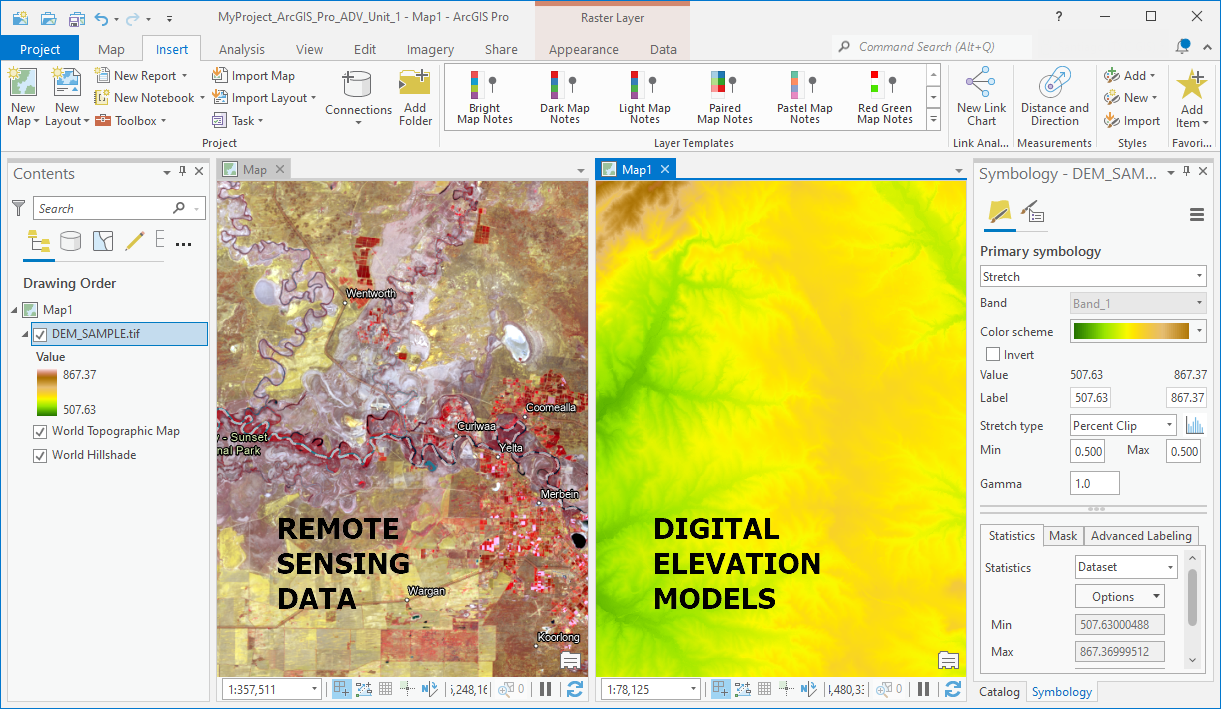
Task: Select the List By Editing pencil icon
Action: point(134,241)
